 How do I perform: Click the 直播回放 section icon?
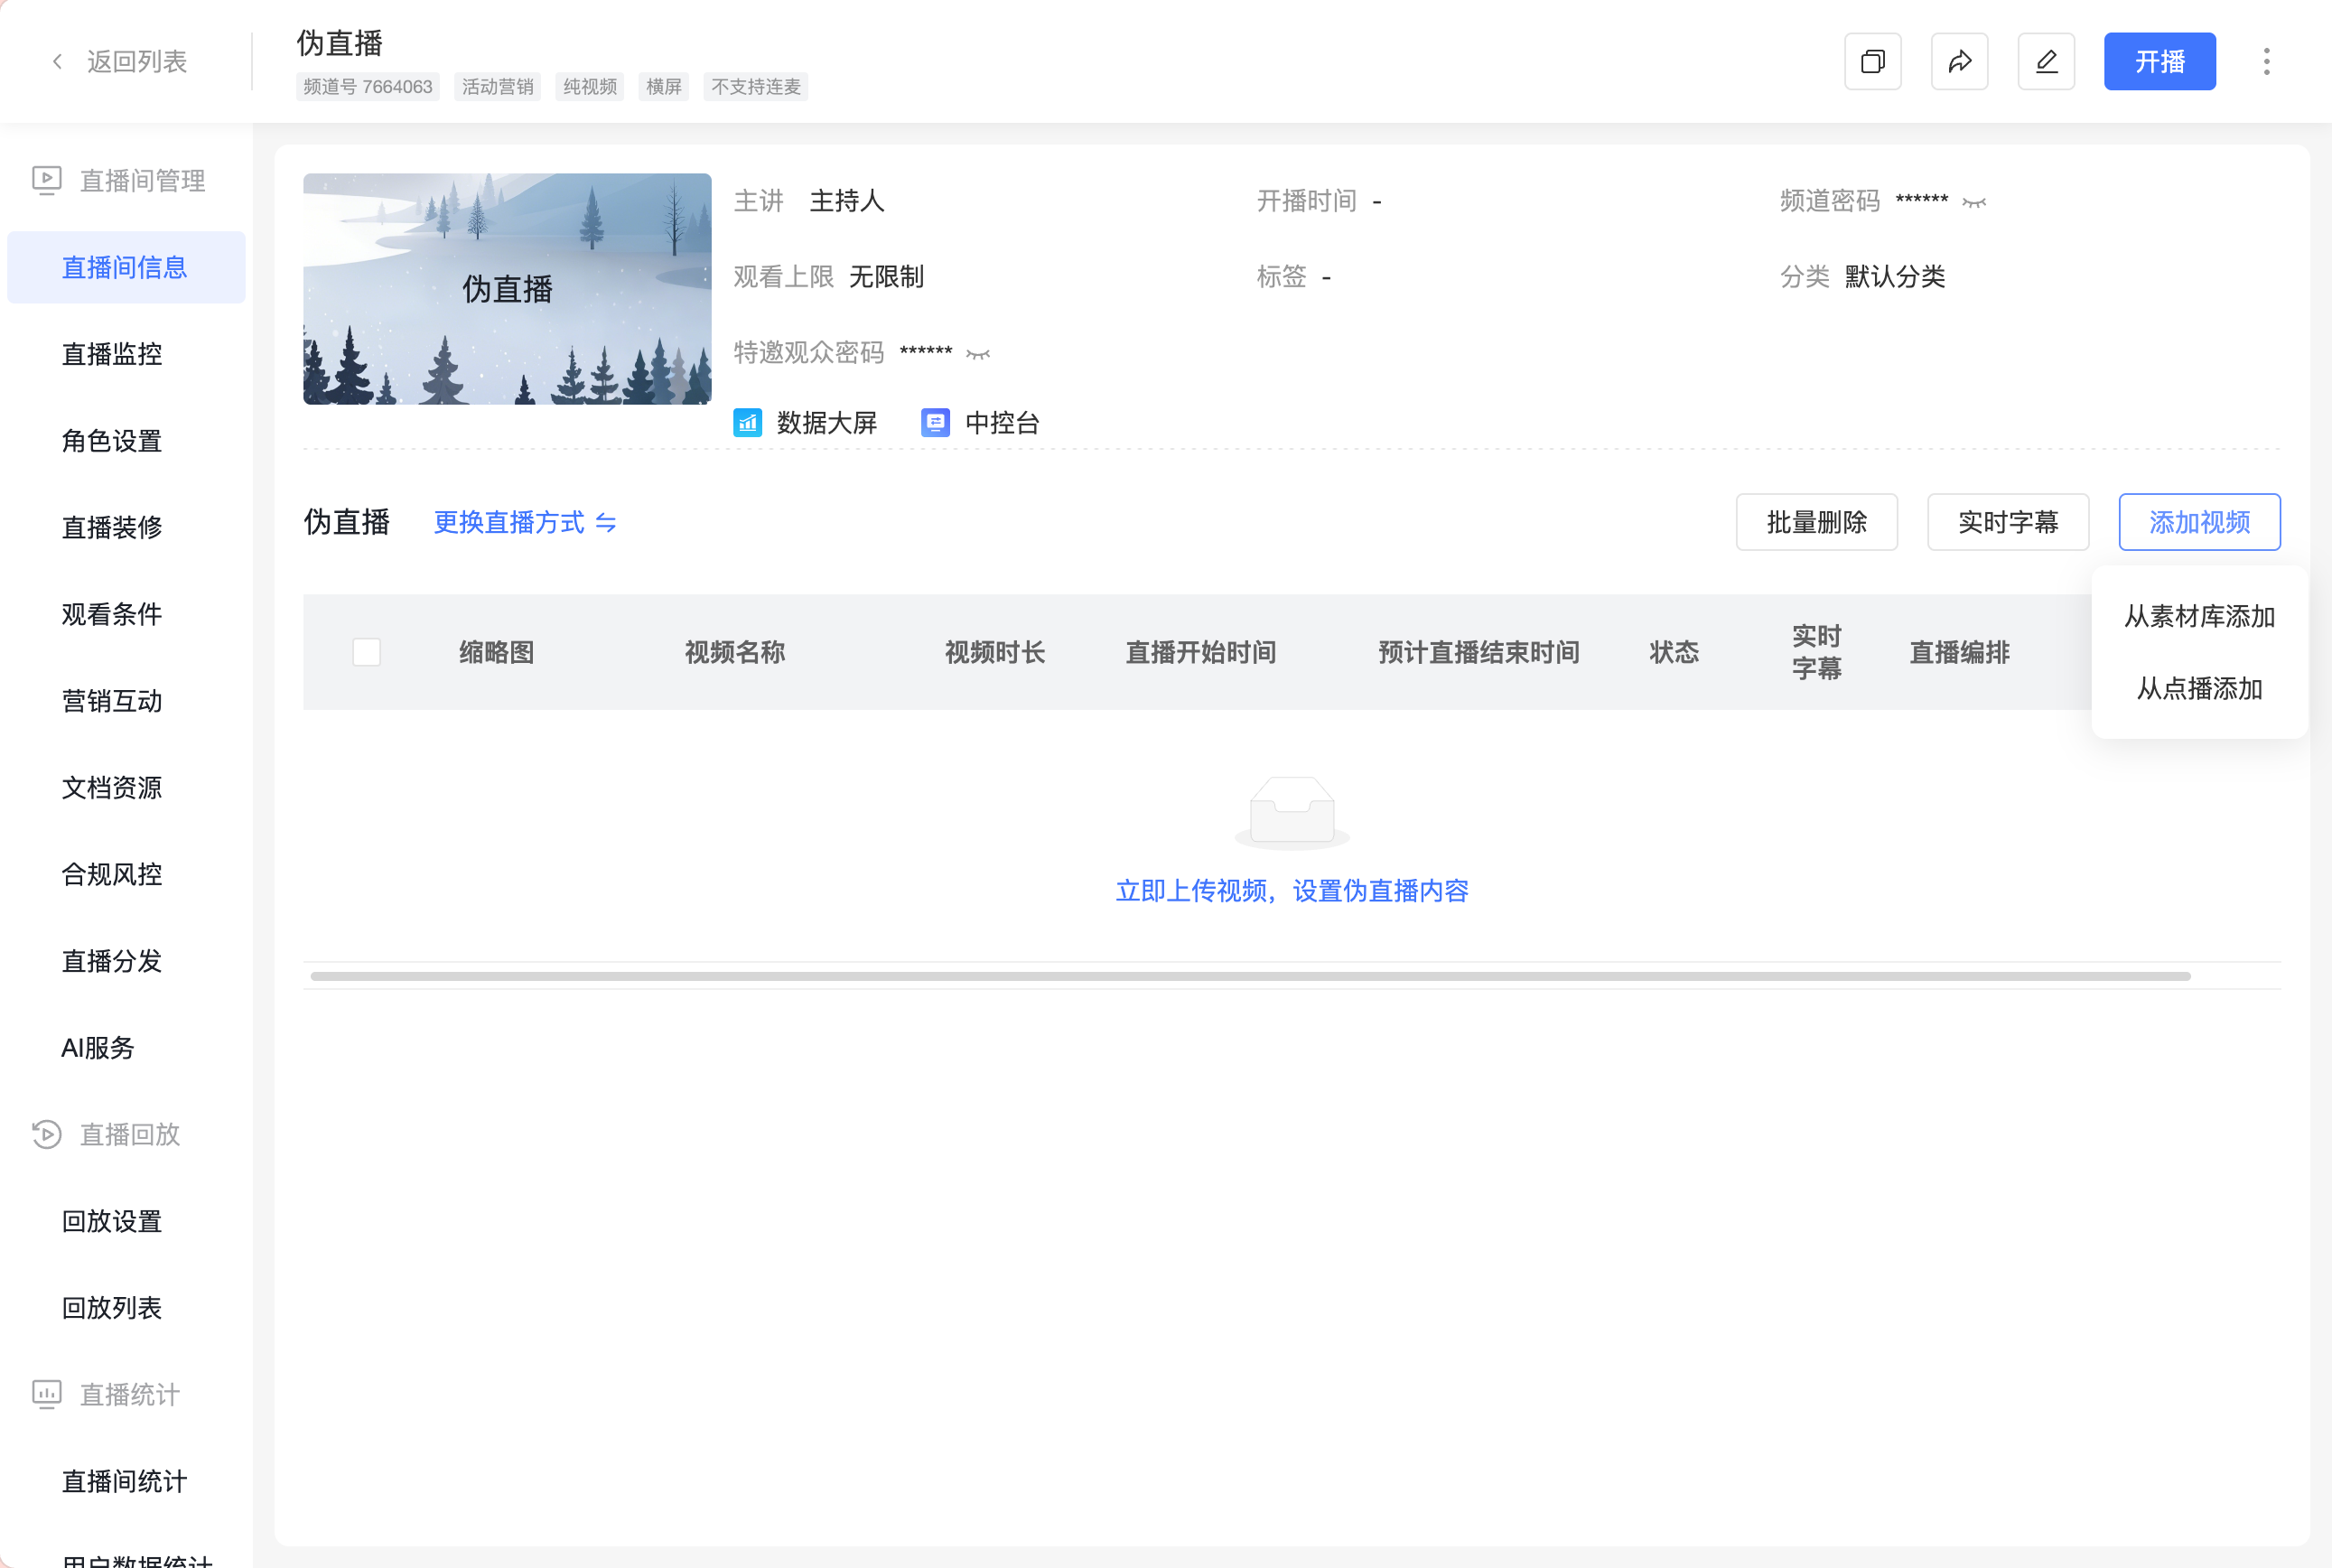coord(46,1134)
